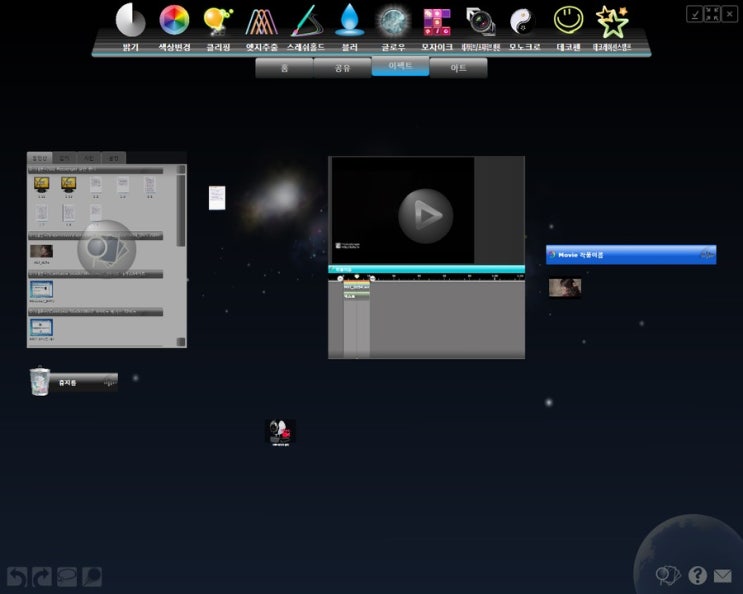Click the 휴지통 trash bin

click(40, 381)
